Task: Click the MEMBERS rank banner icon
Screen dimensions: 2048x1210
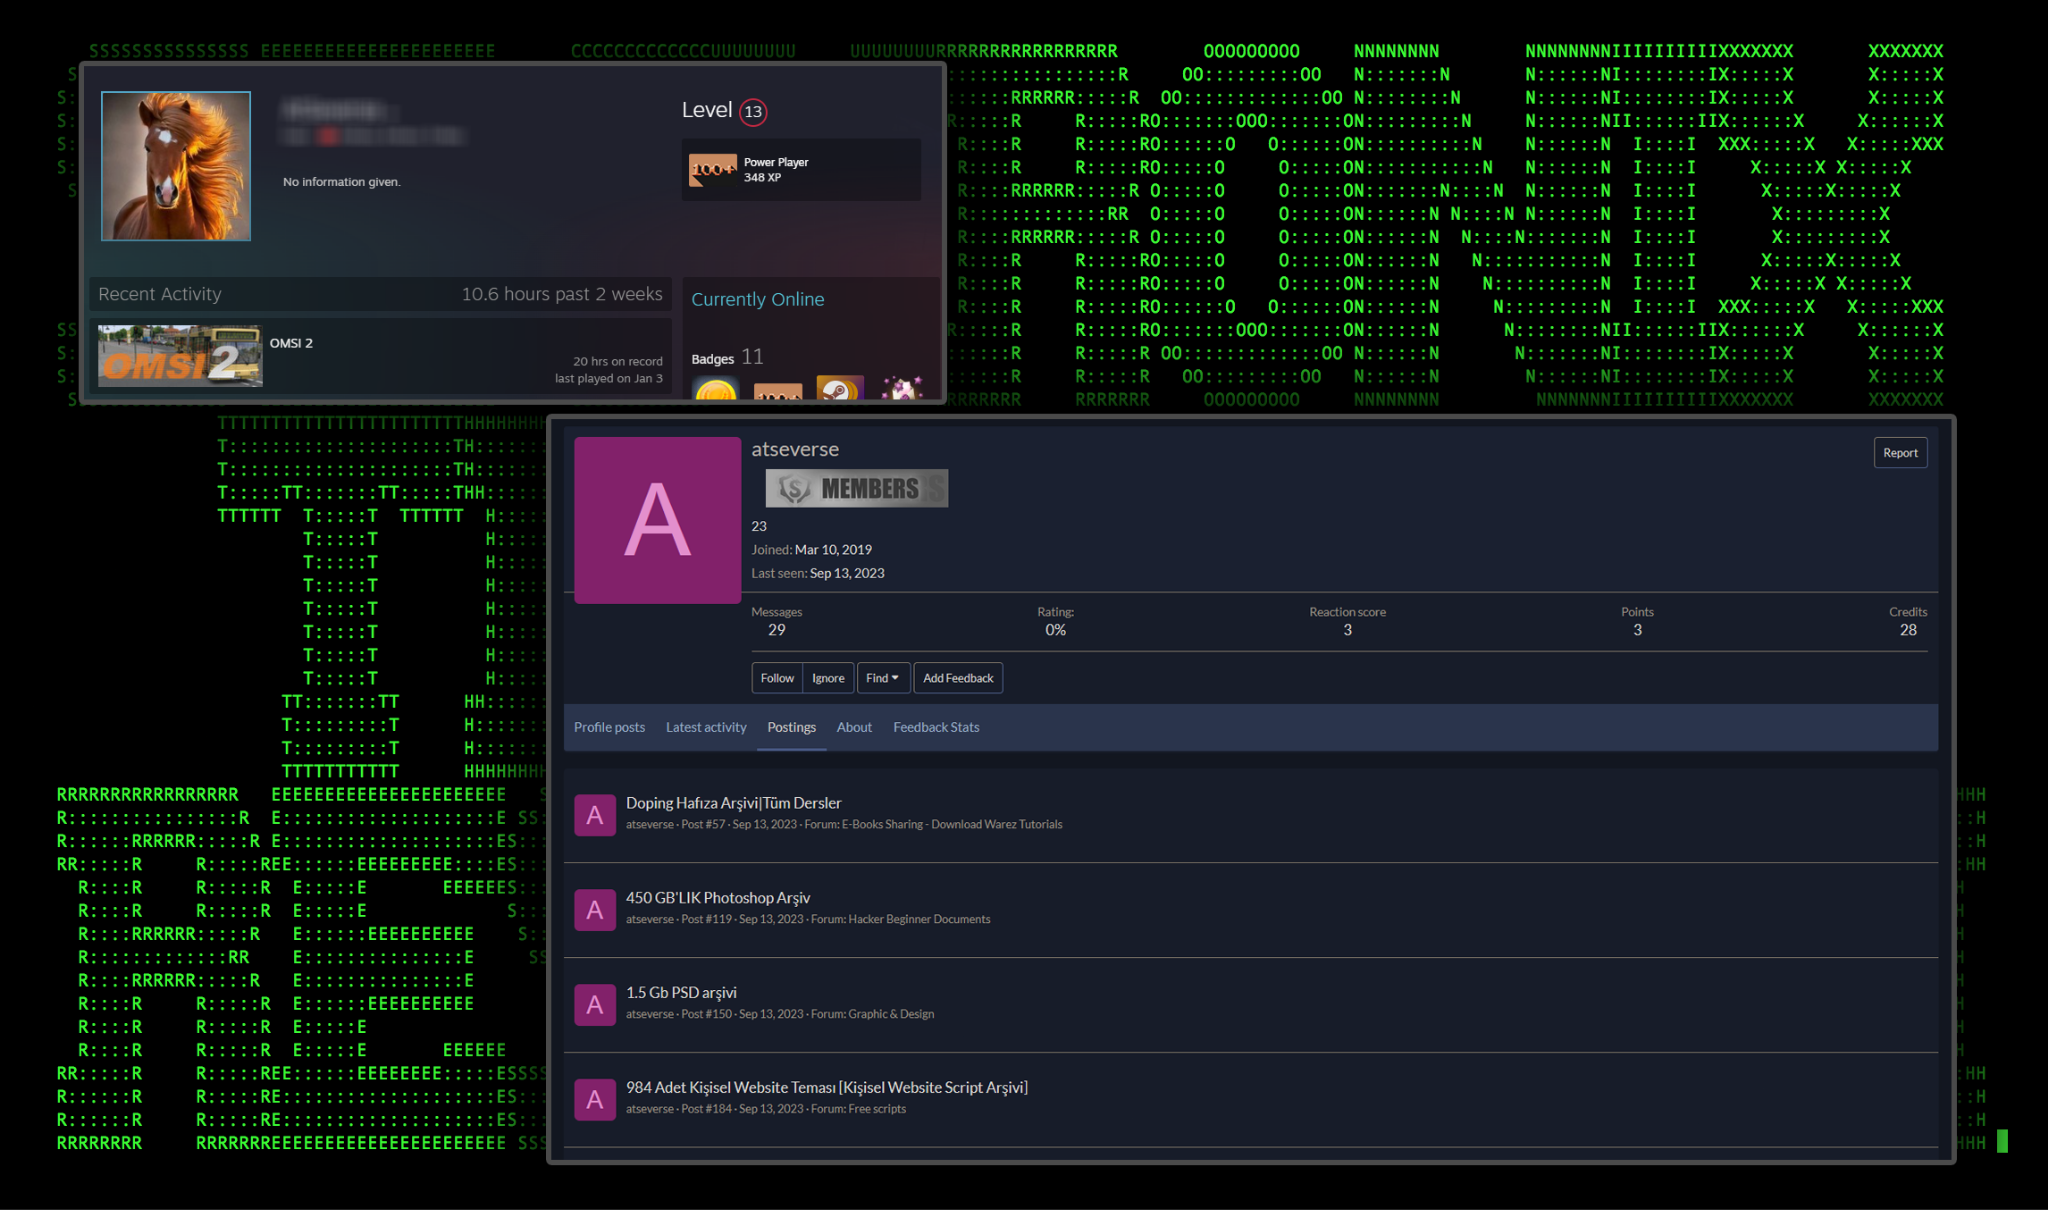Action: (857, 488)
